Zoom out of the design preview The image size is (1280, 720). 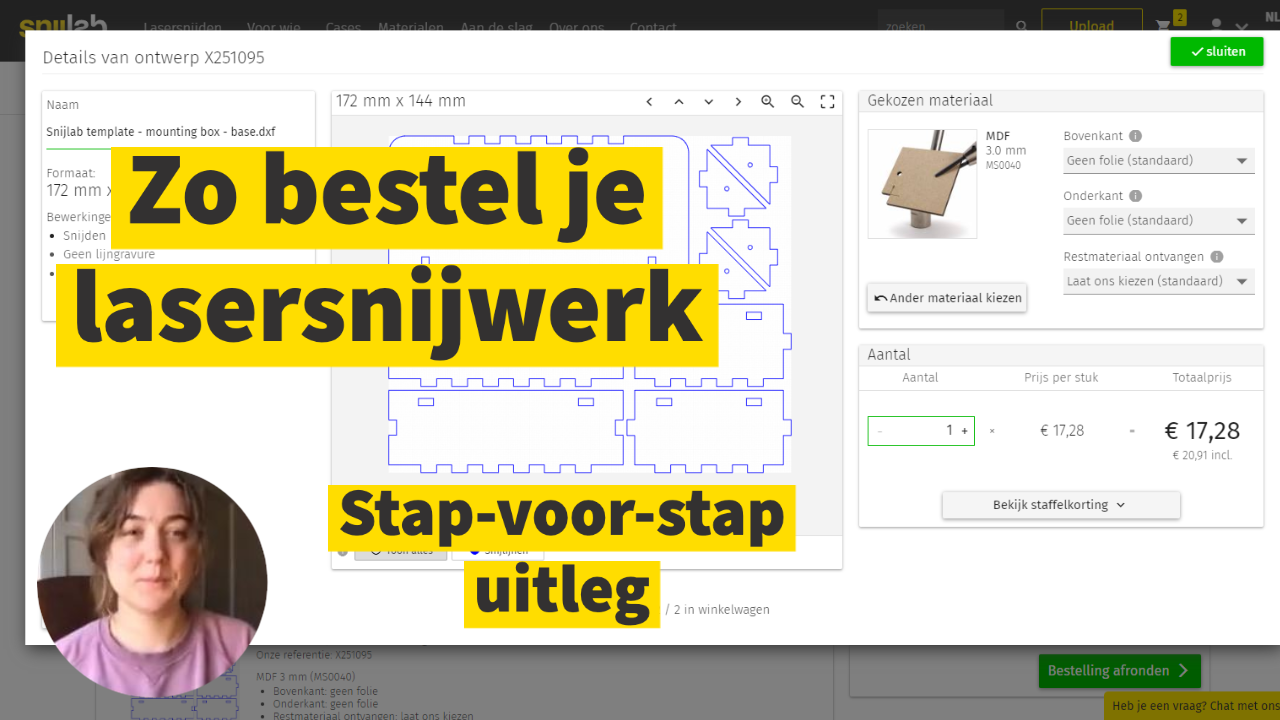click(798, 102)
